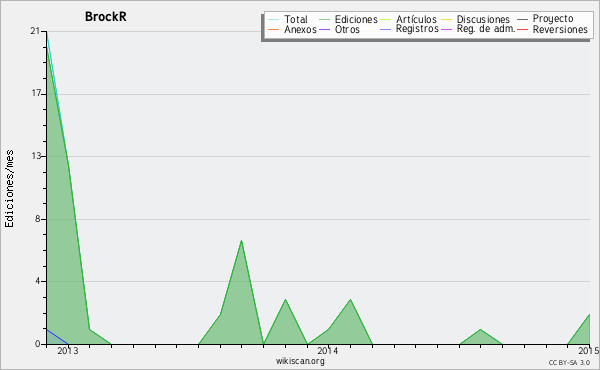Click the chart title BrockR
The width and height of the screenshot is (600, 370).
tap(106, 17)
